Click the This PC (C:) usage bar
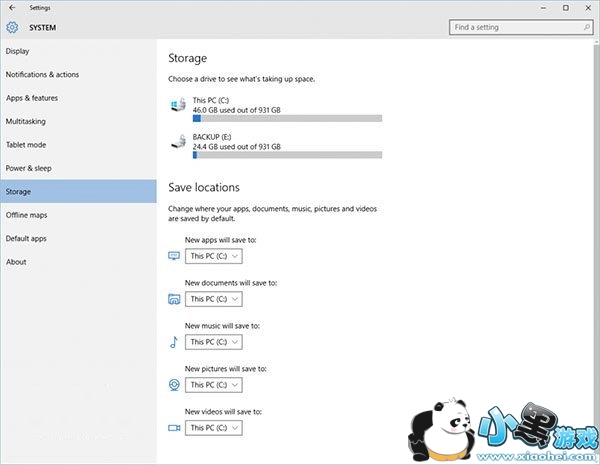 click(x=287, y=119)
